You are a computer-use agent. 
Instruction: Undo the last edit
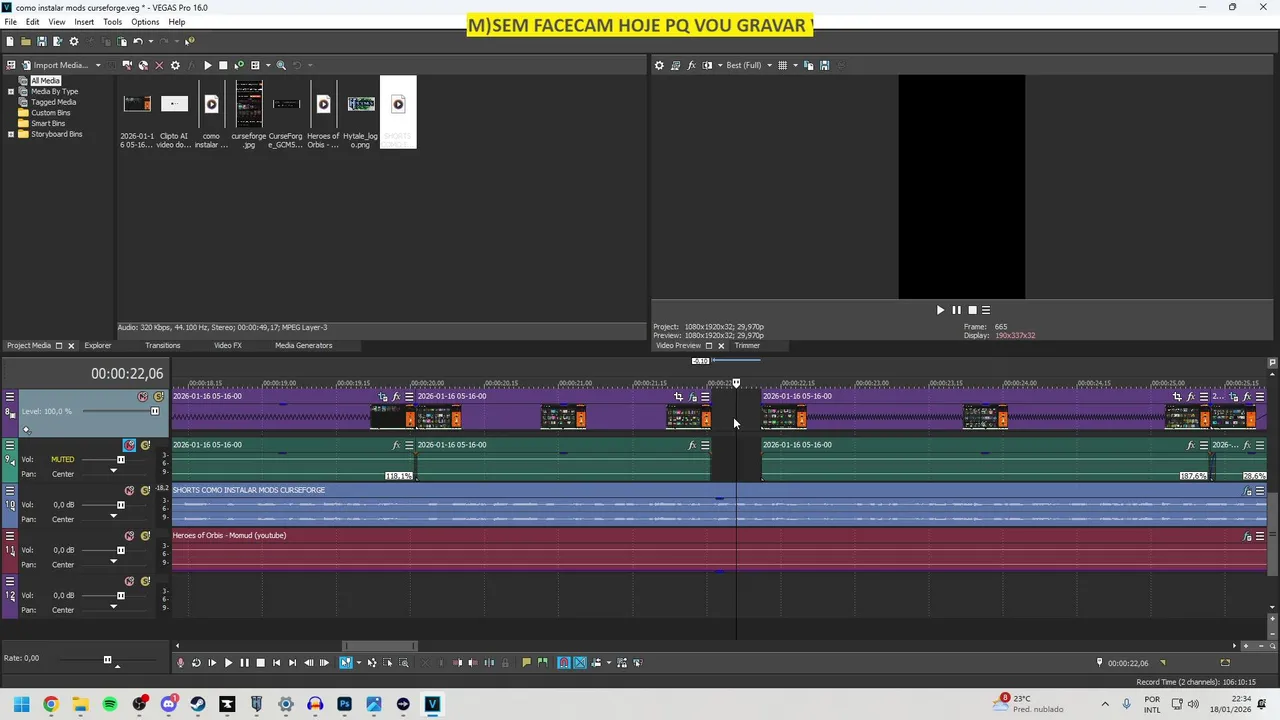(138, 41)
